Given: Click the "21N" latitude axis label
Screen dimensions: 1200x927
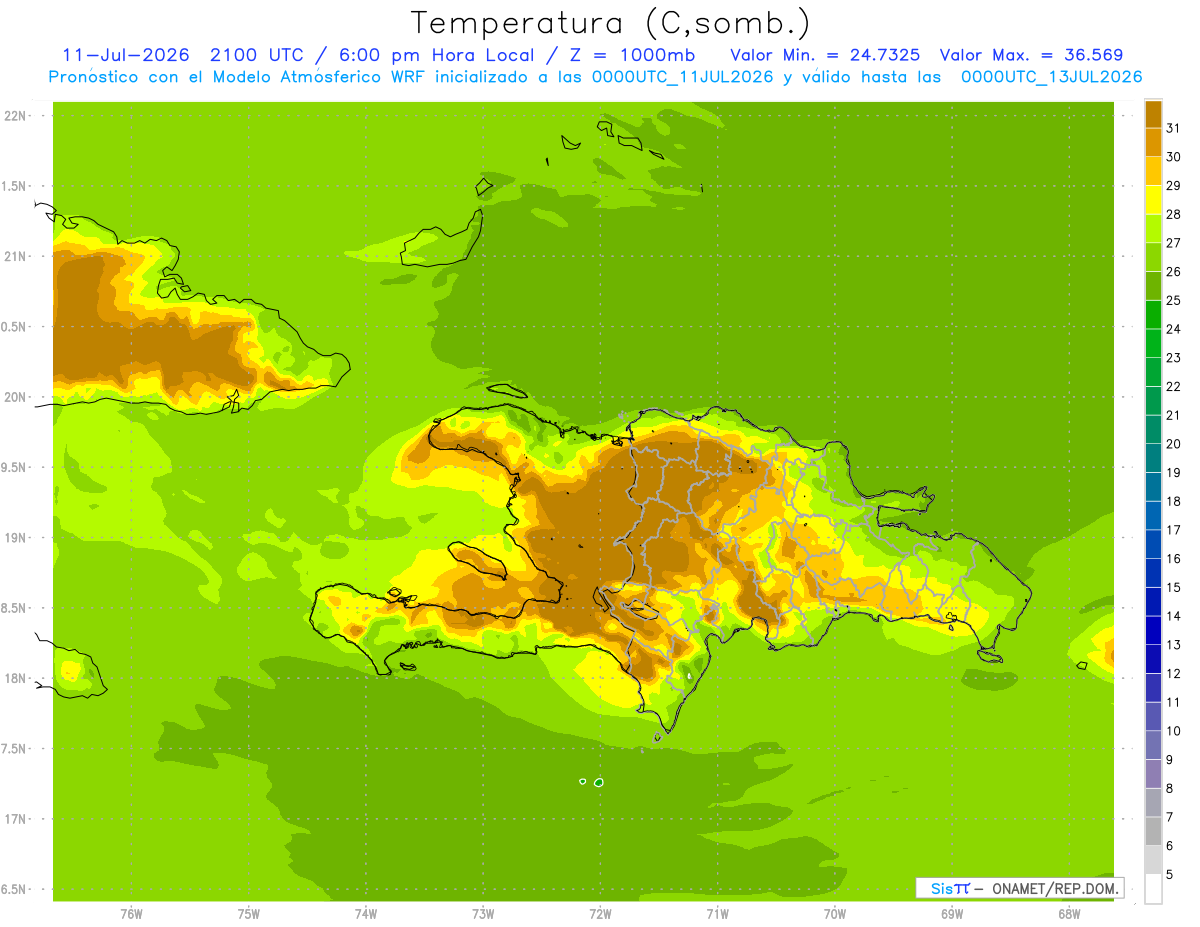Looking at the screenshot, I should click(14, 257).
